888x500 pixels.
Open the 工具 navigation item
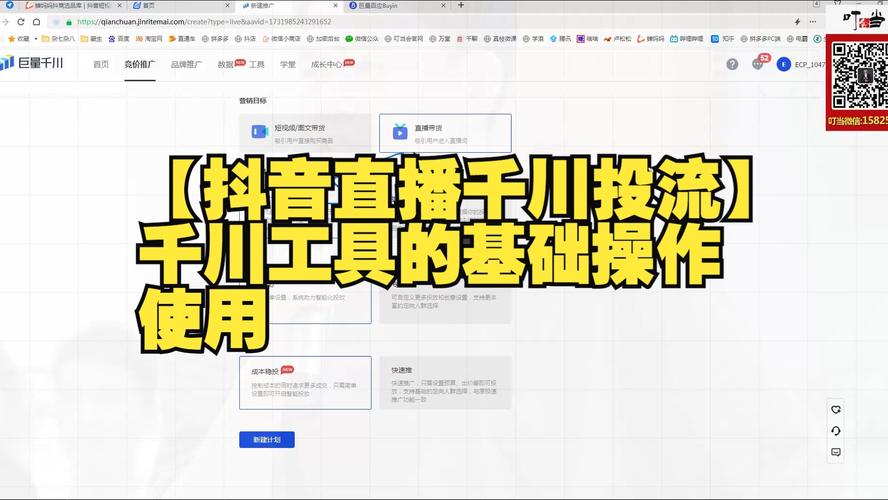[257, 64]
